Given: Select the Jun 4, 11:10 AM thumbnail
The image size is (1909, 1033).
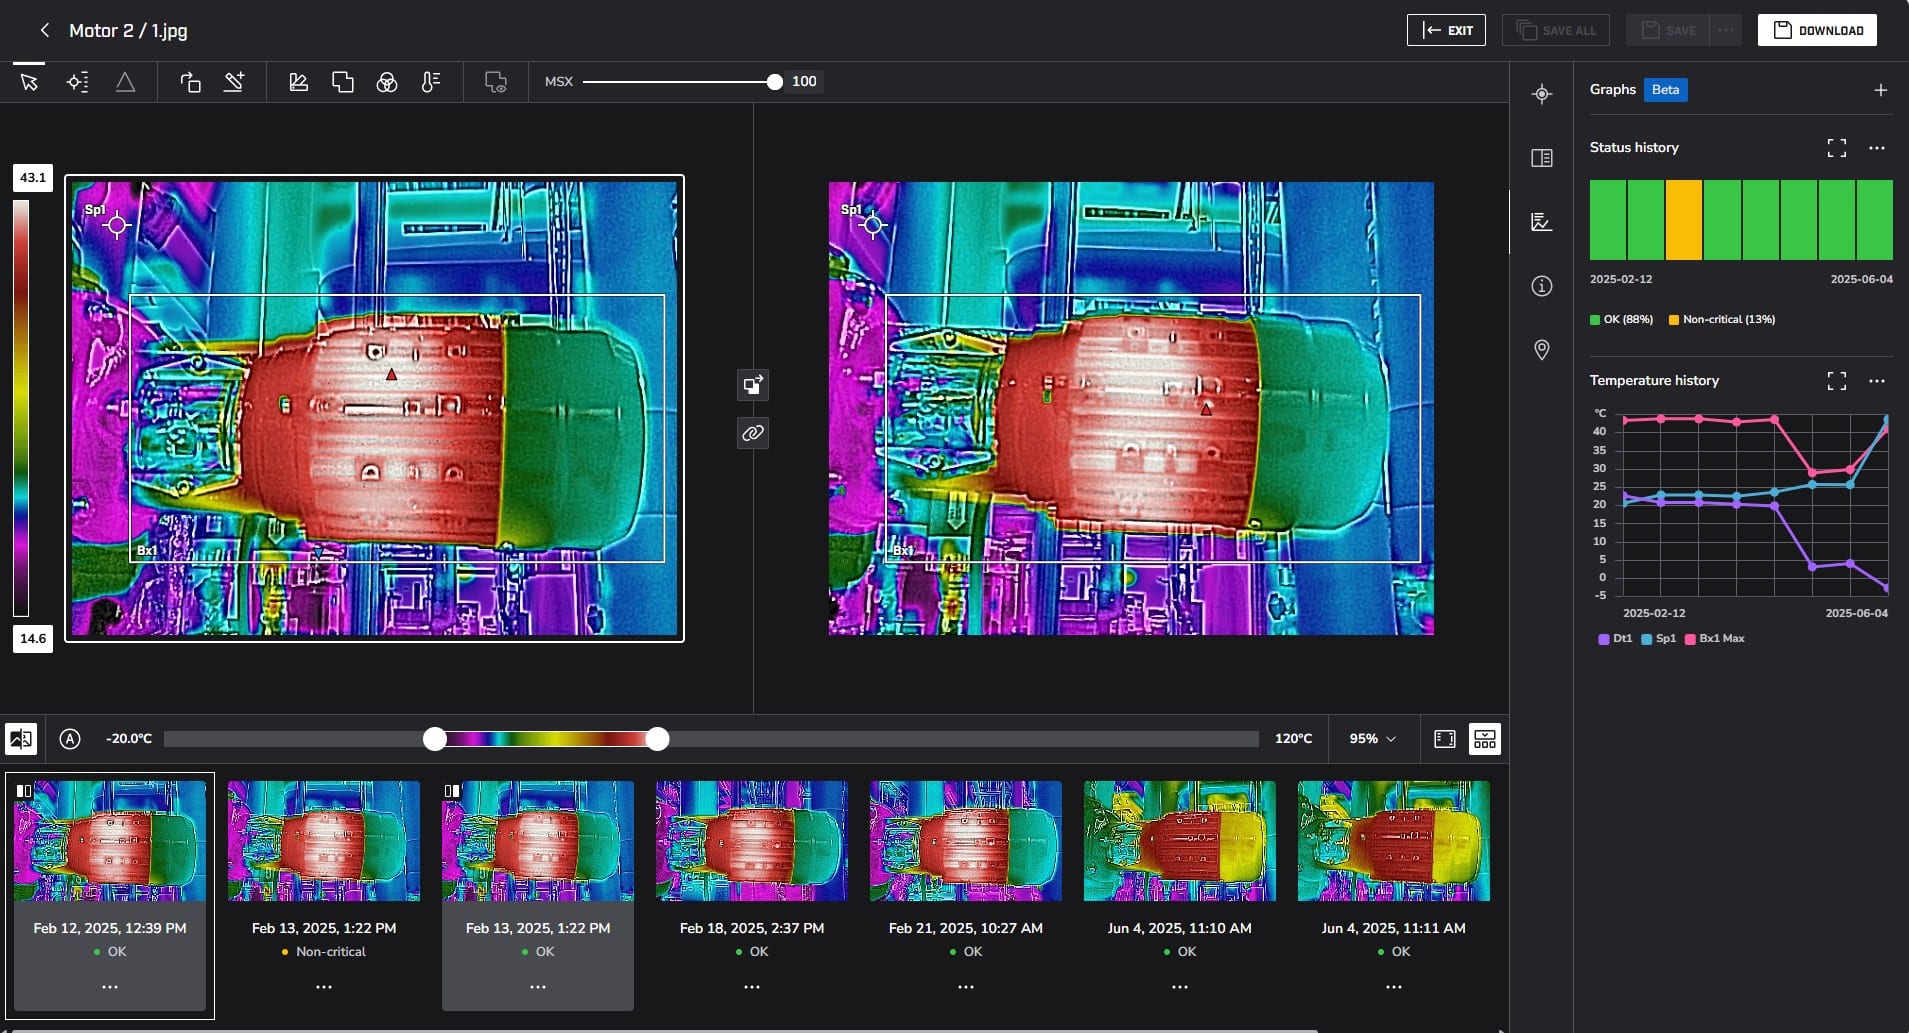Looking at the screenshot, I should 1179,841.
